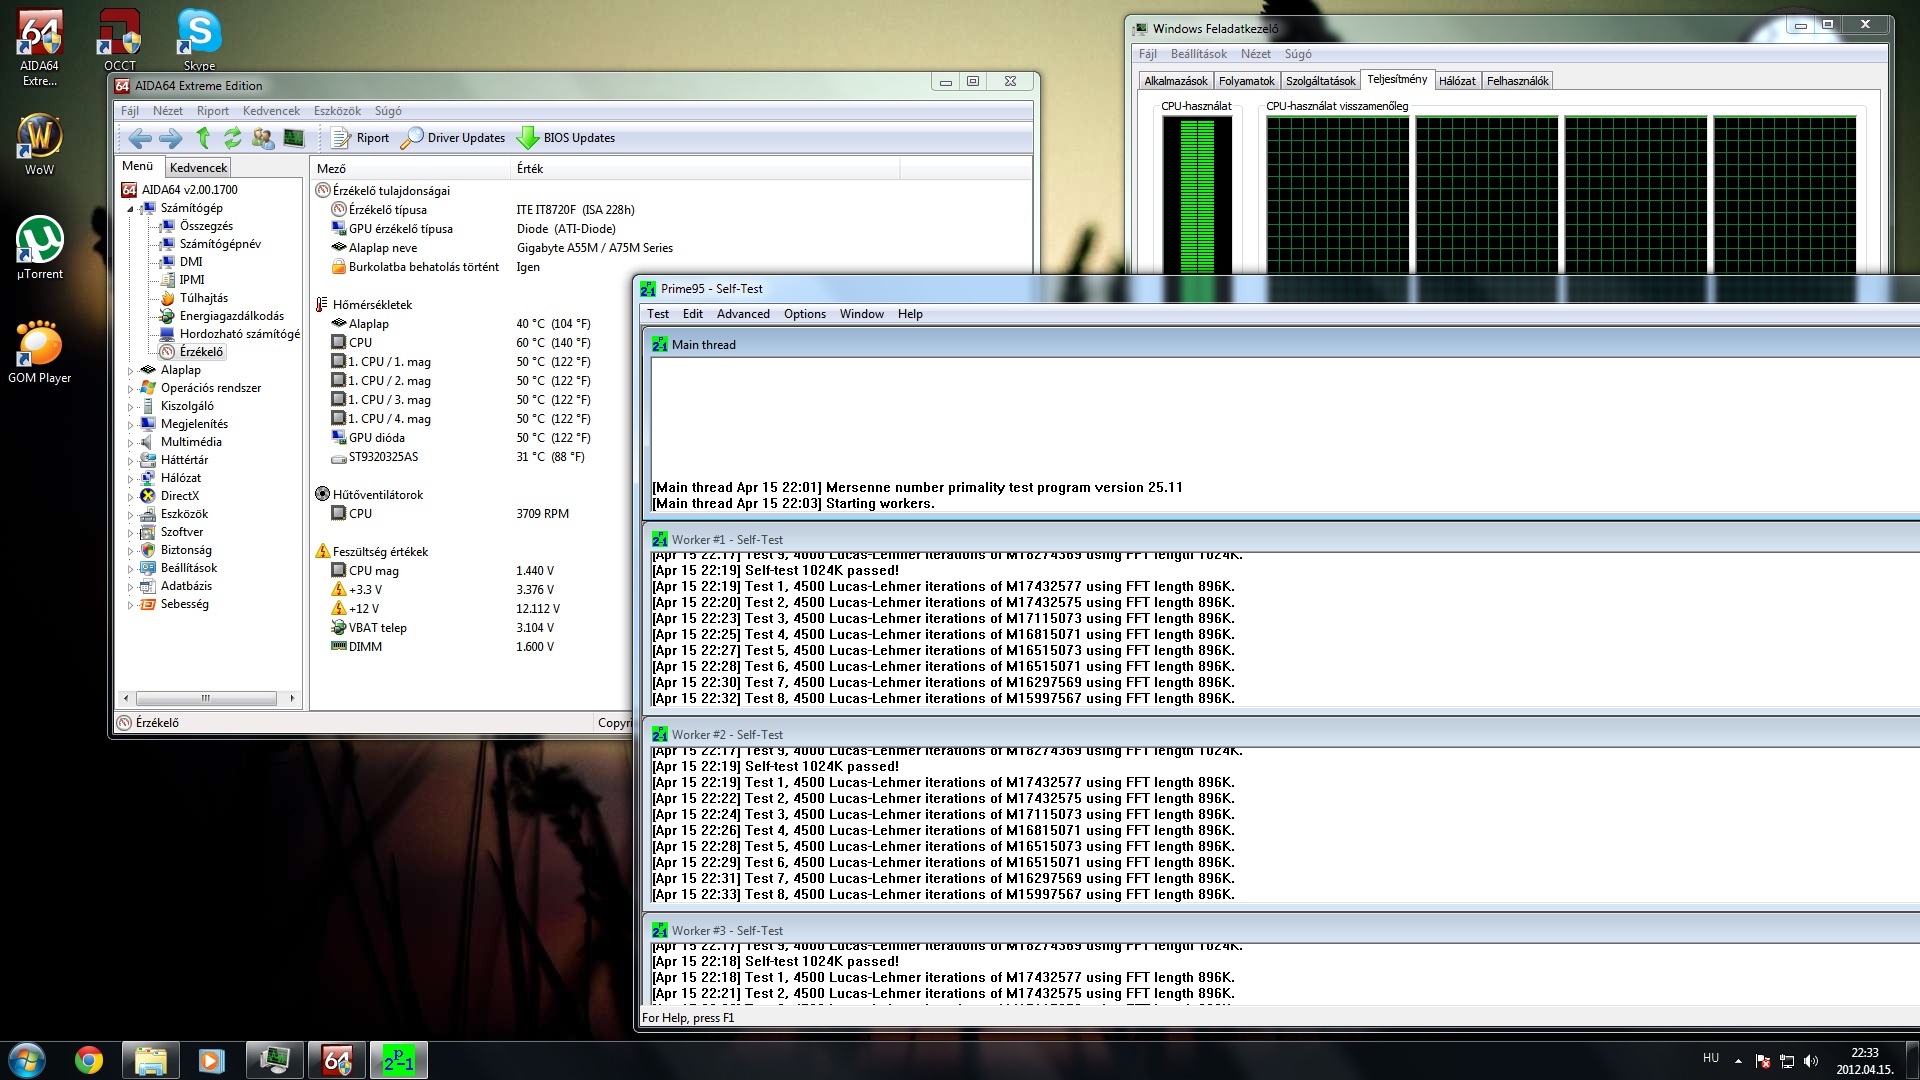Click the Worker #1 Self-Test title bar
Screen dimensions: 1920x1080
pos(1281,540)
